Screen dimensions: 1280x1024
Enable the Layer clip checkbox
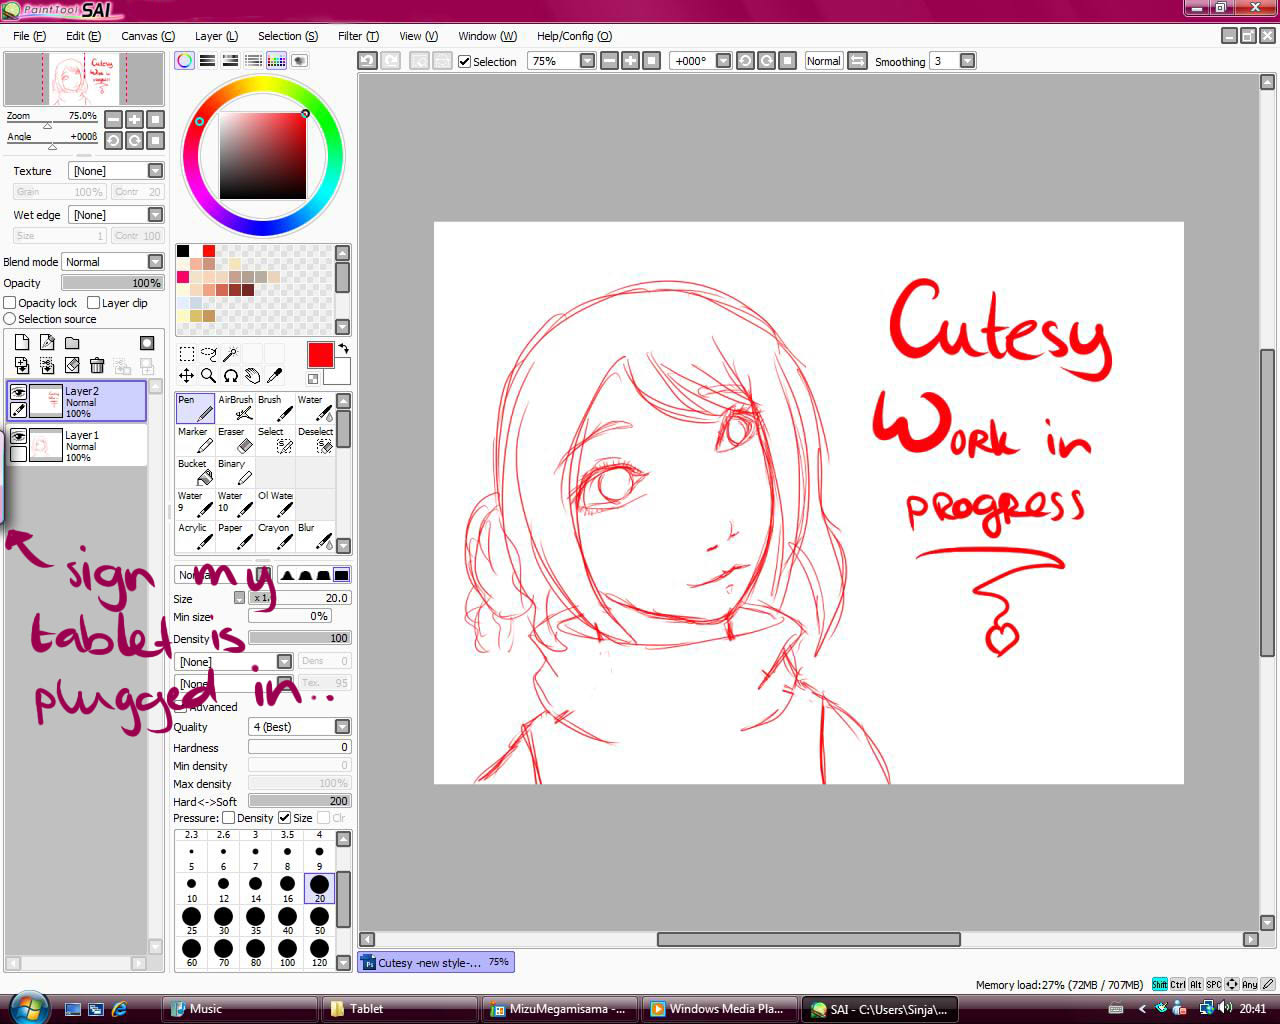(x=94, y=303)
